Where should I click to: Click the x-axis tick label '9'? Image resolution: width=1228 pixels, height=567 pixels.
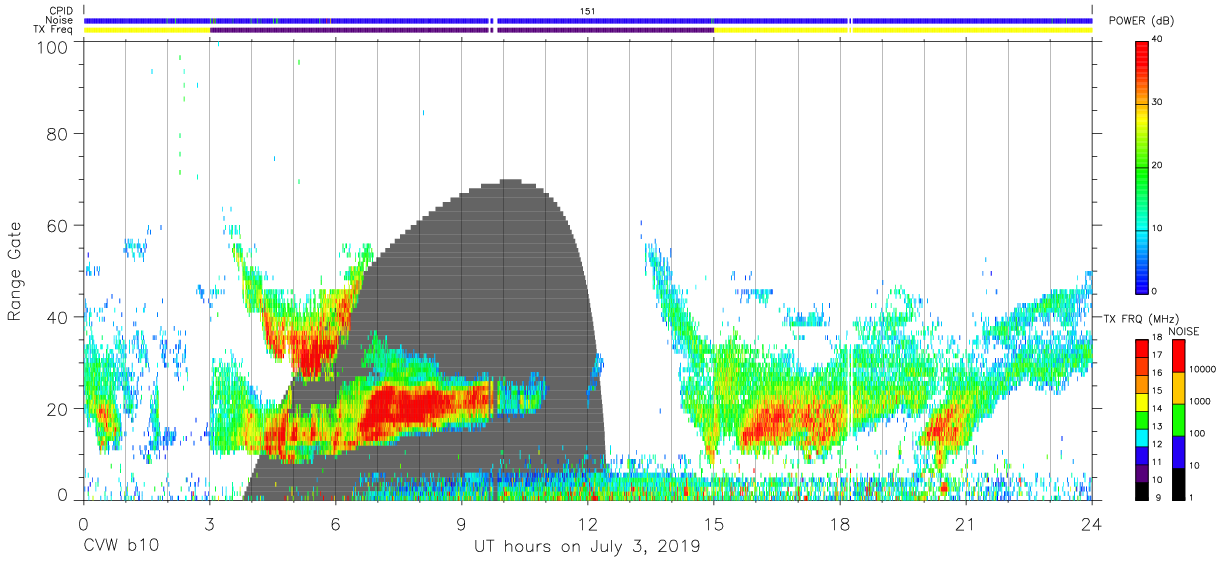462,523
